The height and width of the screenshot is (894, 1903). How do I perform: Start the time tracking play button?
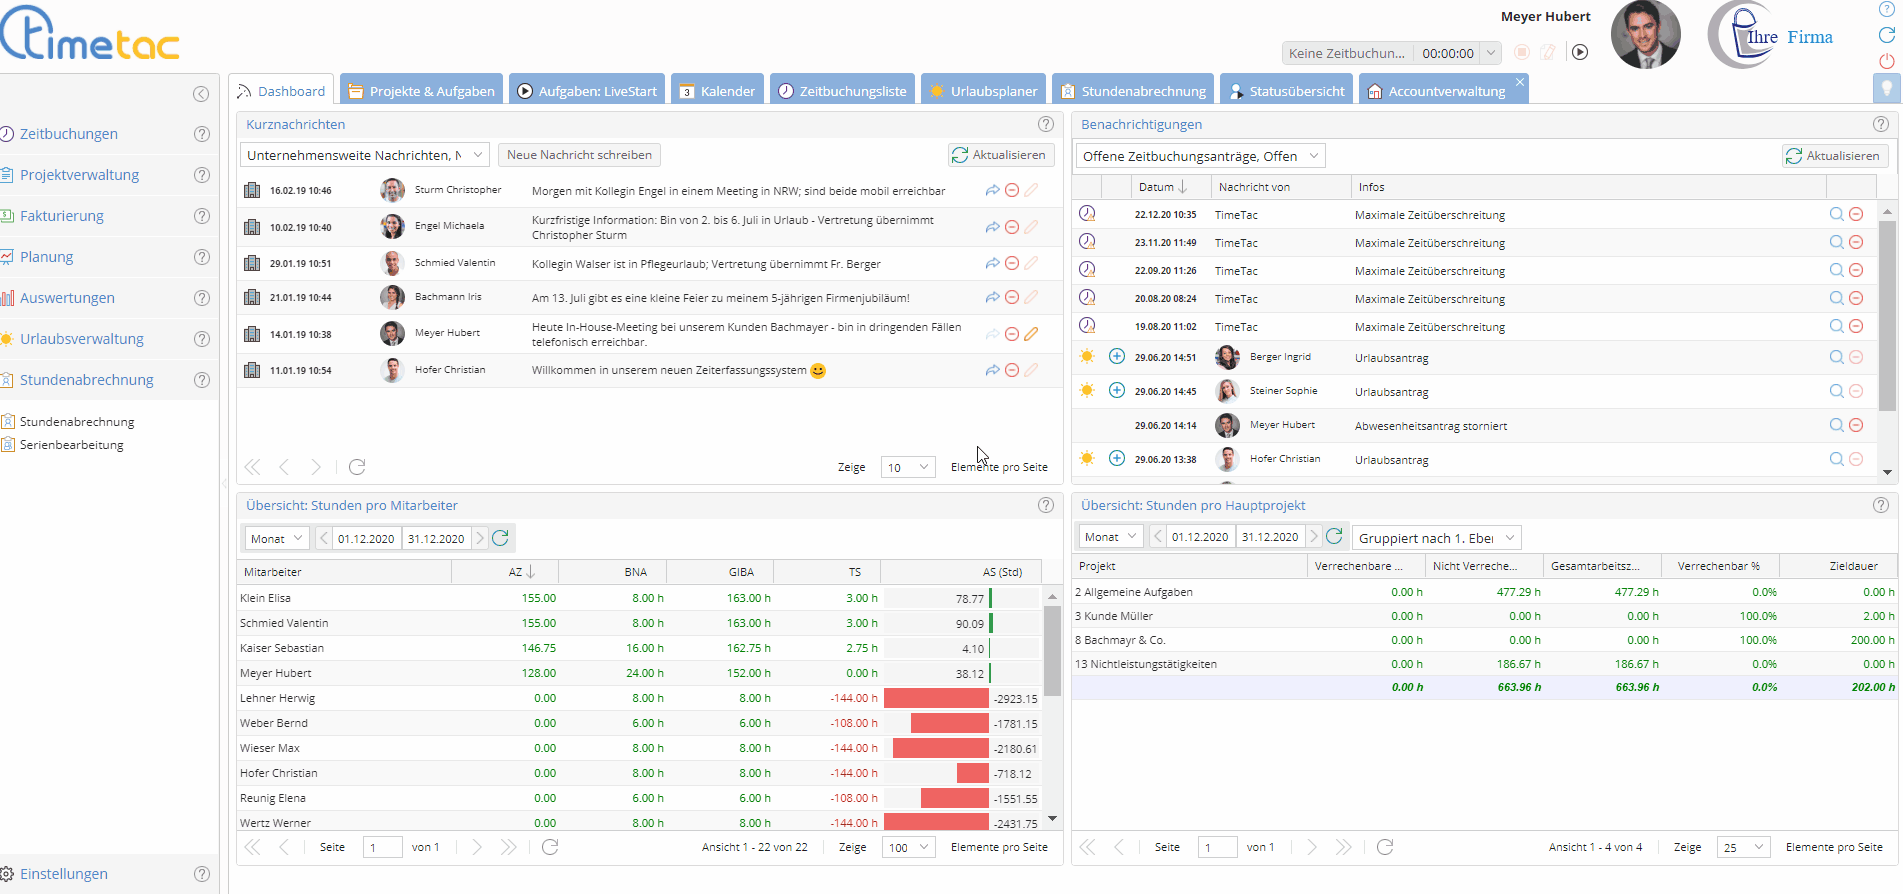1580,52
